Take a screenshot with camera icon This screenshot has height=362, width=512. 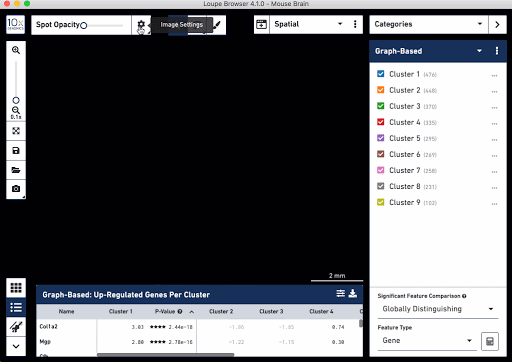(x=16, y=189)
